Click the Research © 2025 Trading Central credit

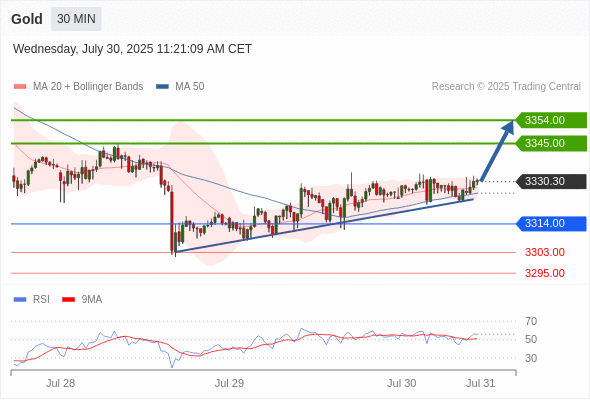click(506, 87)
